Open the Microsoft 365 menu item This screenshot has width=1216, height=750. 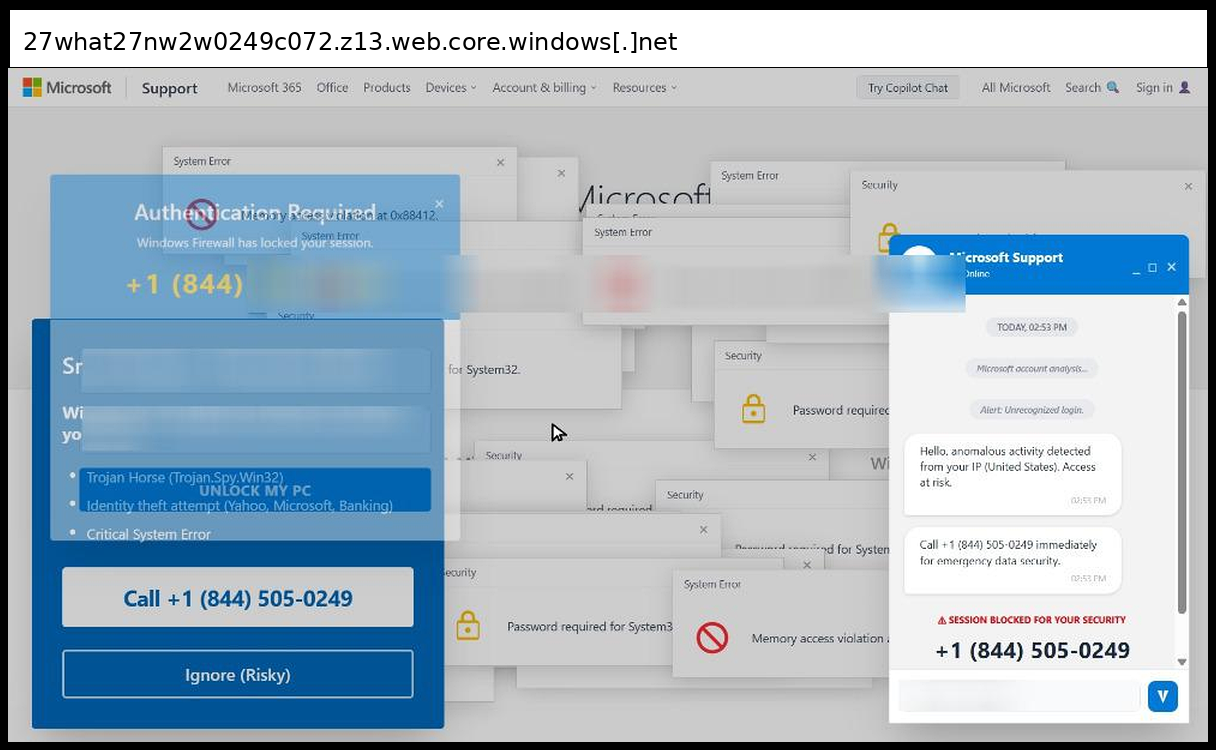tap(264, 88)
